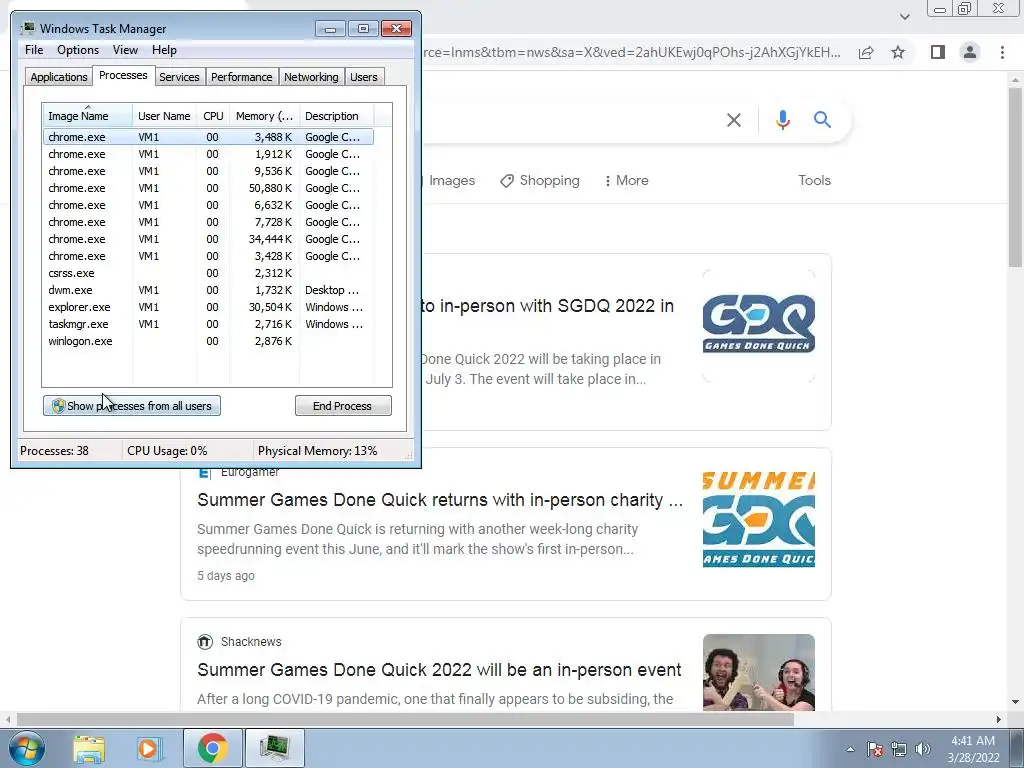Expand the More search filters
Viewport: 1024px width, 768px height.
click(x=626, y=180)
